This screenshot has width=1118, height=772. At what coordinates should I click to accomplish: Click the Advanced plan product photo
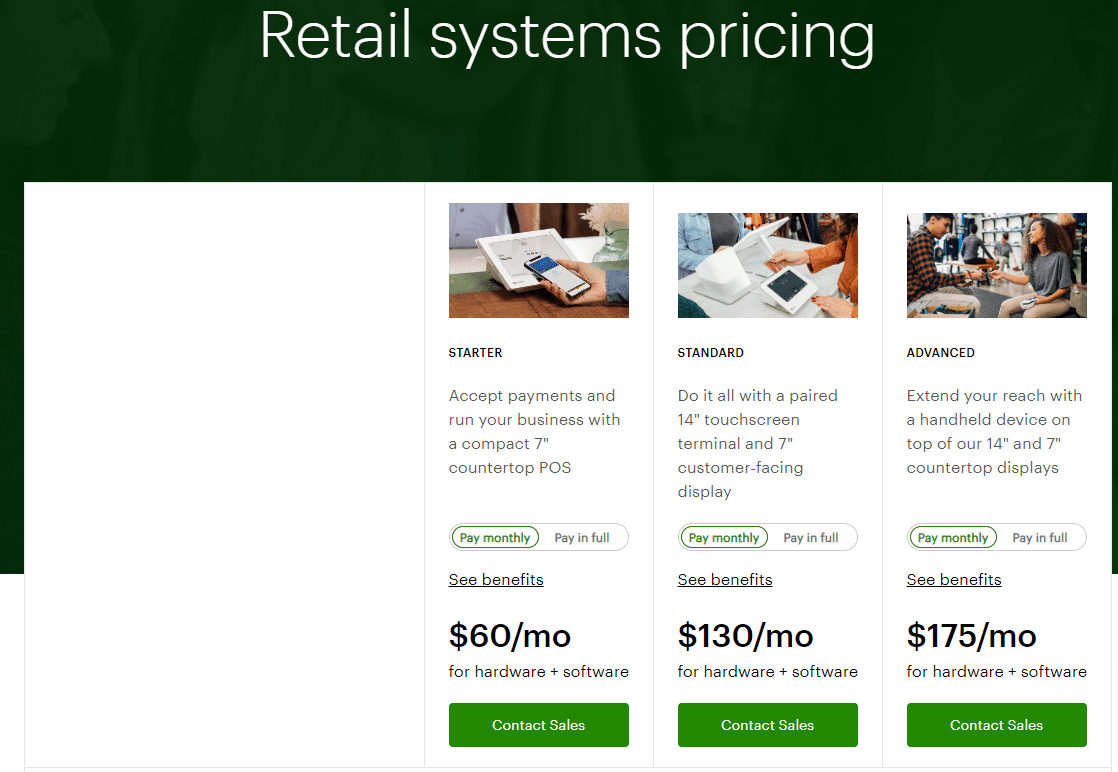[x=996, y=265]
